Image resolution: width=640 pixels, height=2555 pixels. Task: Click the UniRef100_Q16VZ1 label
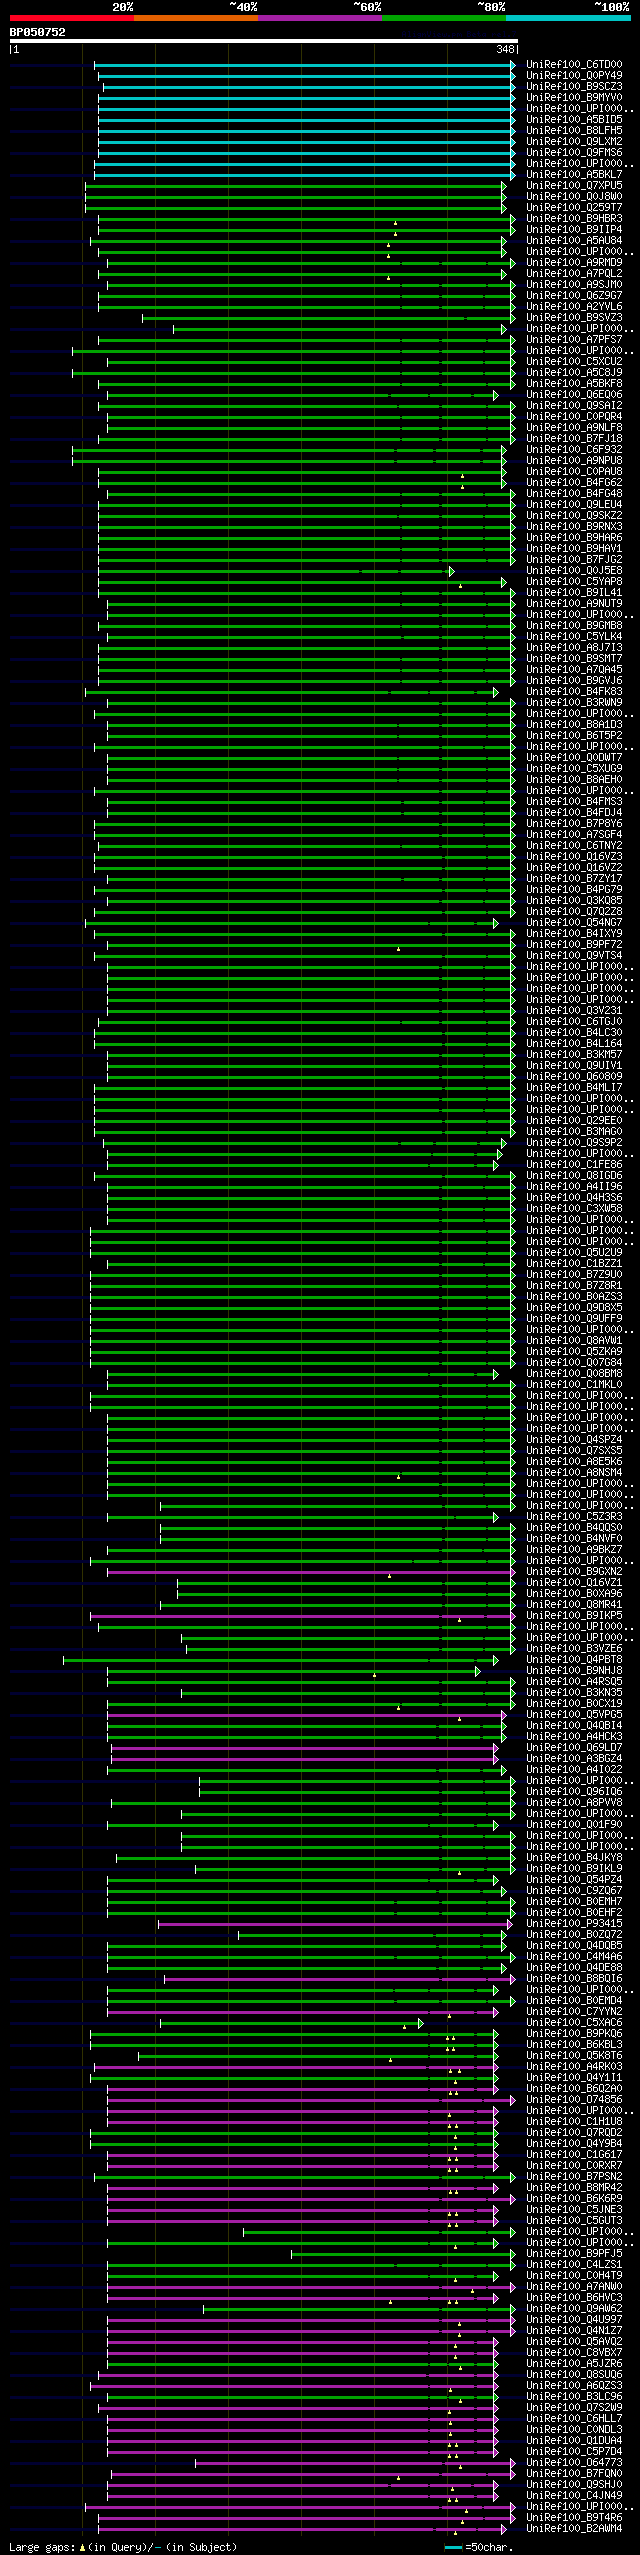[x=574, y=1583]
